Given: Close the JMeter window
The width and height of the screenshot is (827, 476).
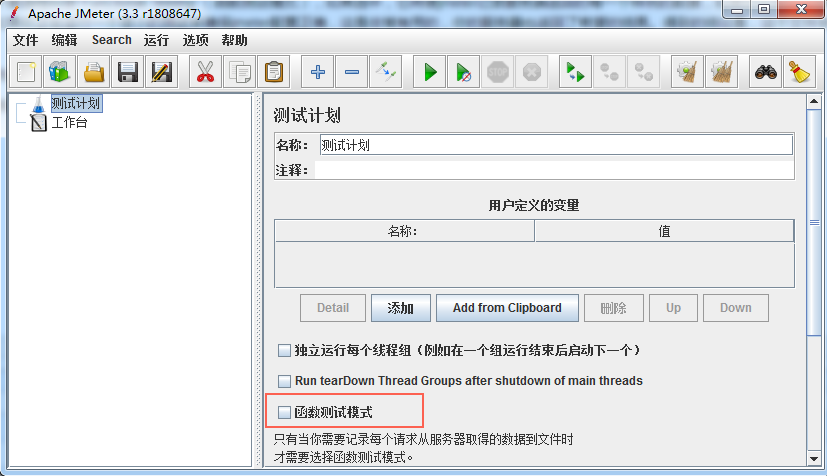Looking at the screenshot, I should coord(801,10).
